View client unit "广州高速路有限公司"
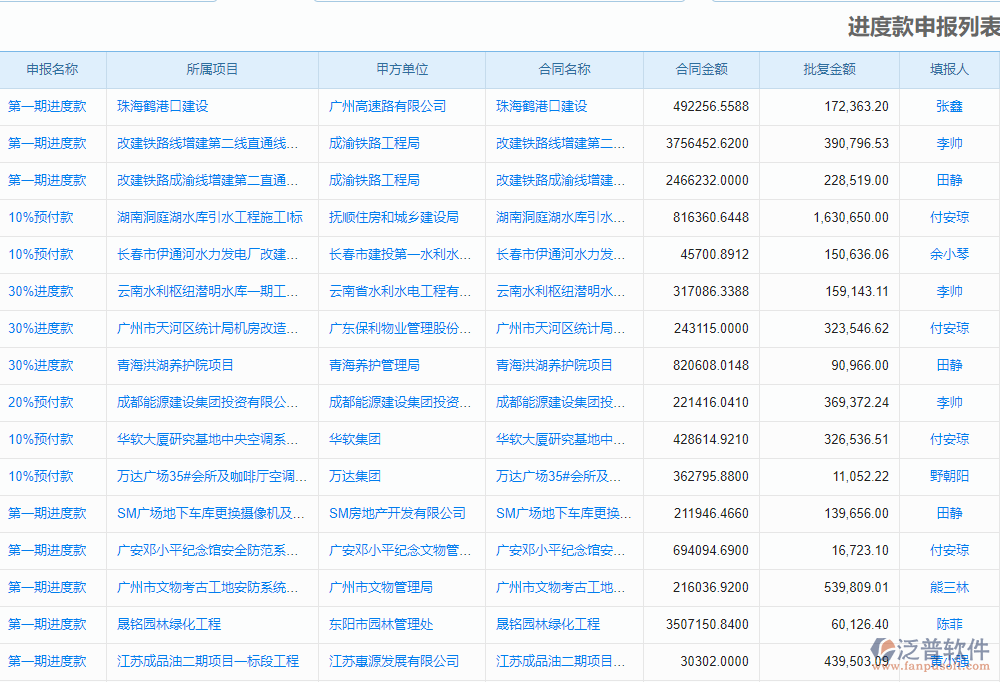Image resolution: width=1000 pixels, height=682 pixels. click(x=389, y=106)
